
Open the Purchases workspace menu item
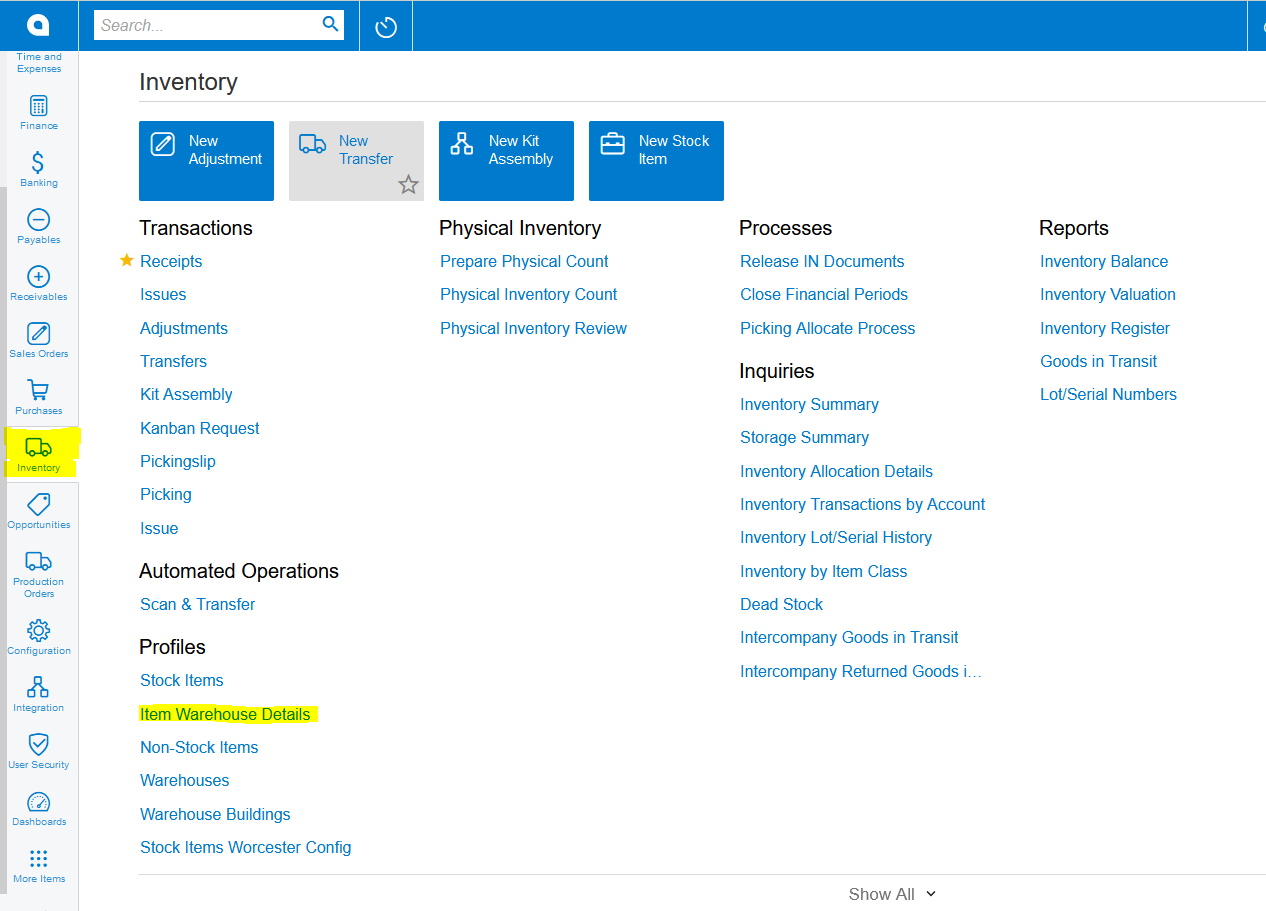[39, 398]
